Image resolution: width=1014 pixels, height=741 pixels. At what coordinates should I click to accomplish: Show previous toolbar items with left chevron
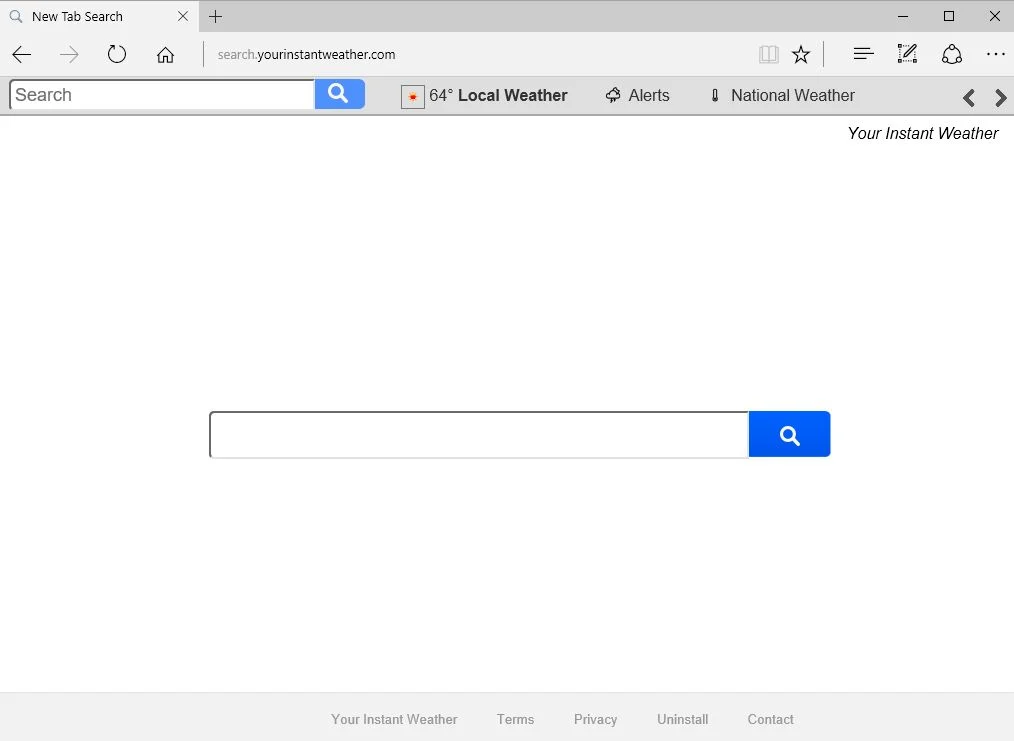(968, 98)
